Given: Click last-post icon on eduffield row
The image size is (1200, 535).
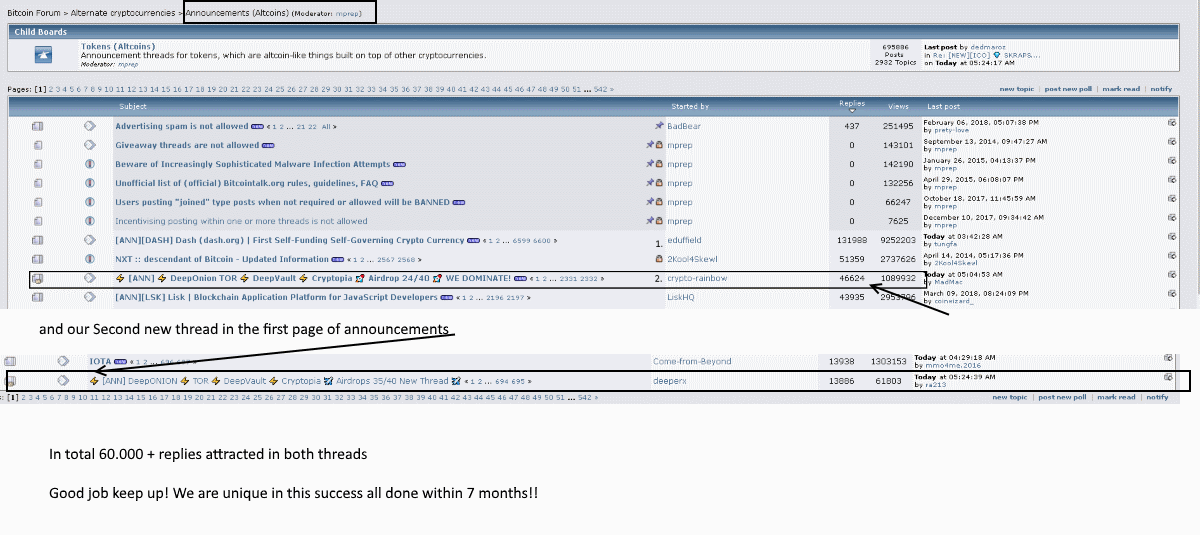Looking at the screenshot, I should [1172, 237].
